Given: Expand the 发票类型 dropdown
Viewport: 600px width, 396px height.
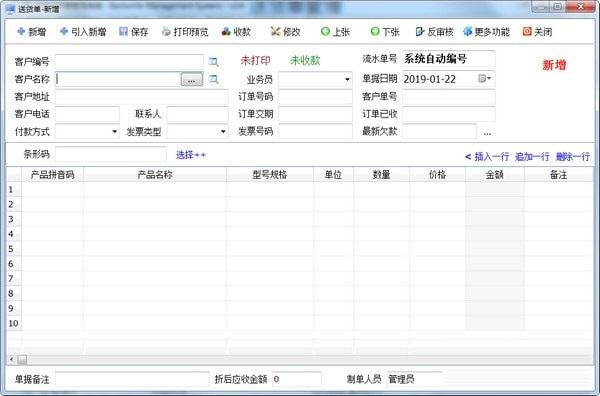Looking at the screenshot, I should (x=223, y=132).
